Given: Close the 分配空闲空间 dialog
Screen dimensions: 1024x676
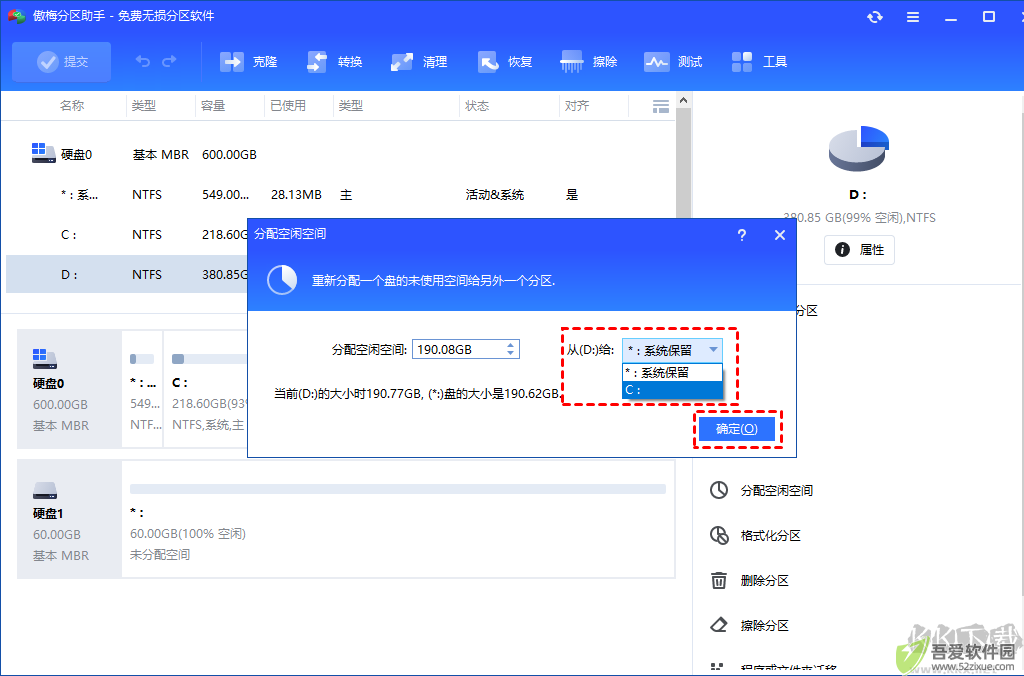Looking at the screenshot, I should [x=780, y=234].
